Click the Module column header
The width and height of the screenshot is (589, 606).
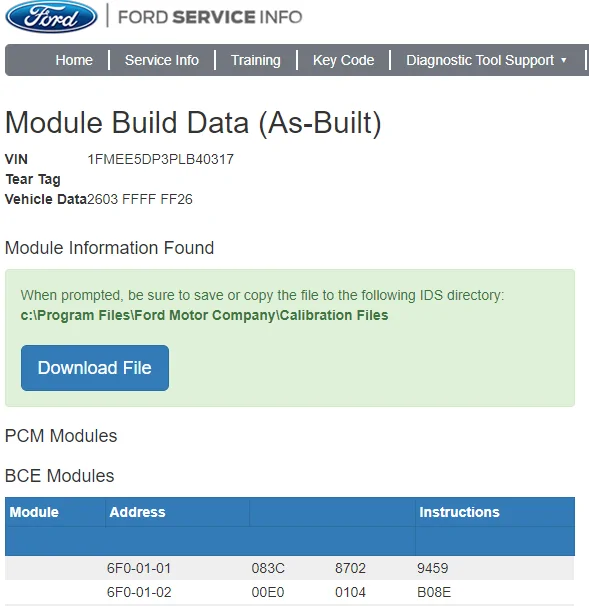(34, 512)
